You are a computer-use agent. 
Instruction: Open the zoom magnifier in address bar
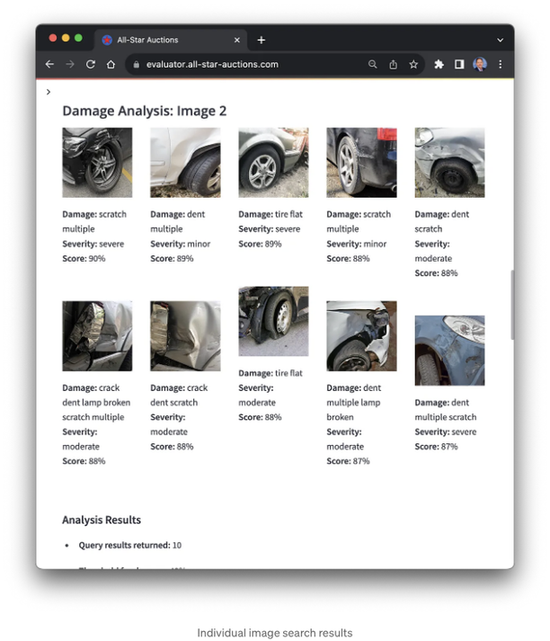pos(373,64)
